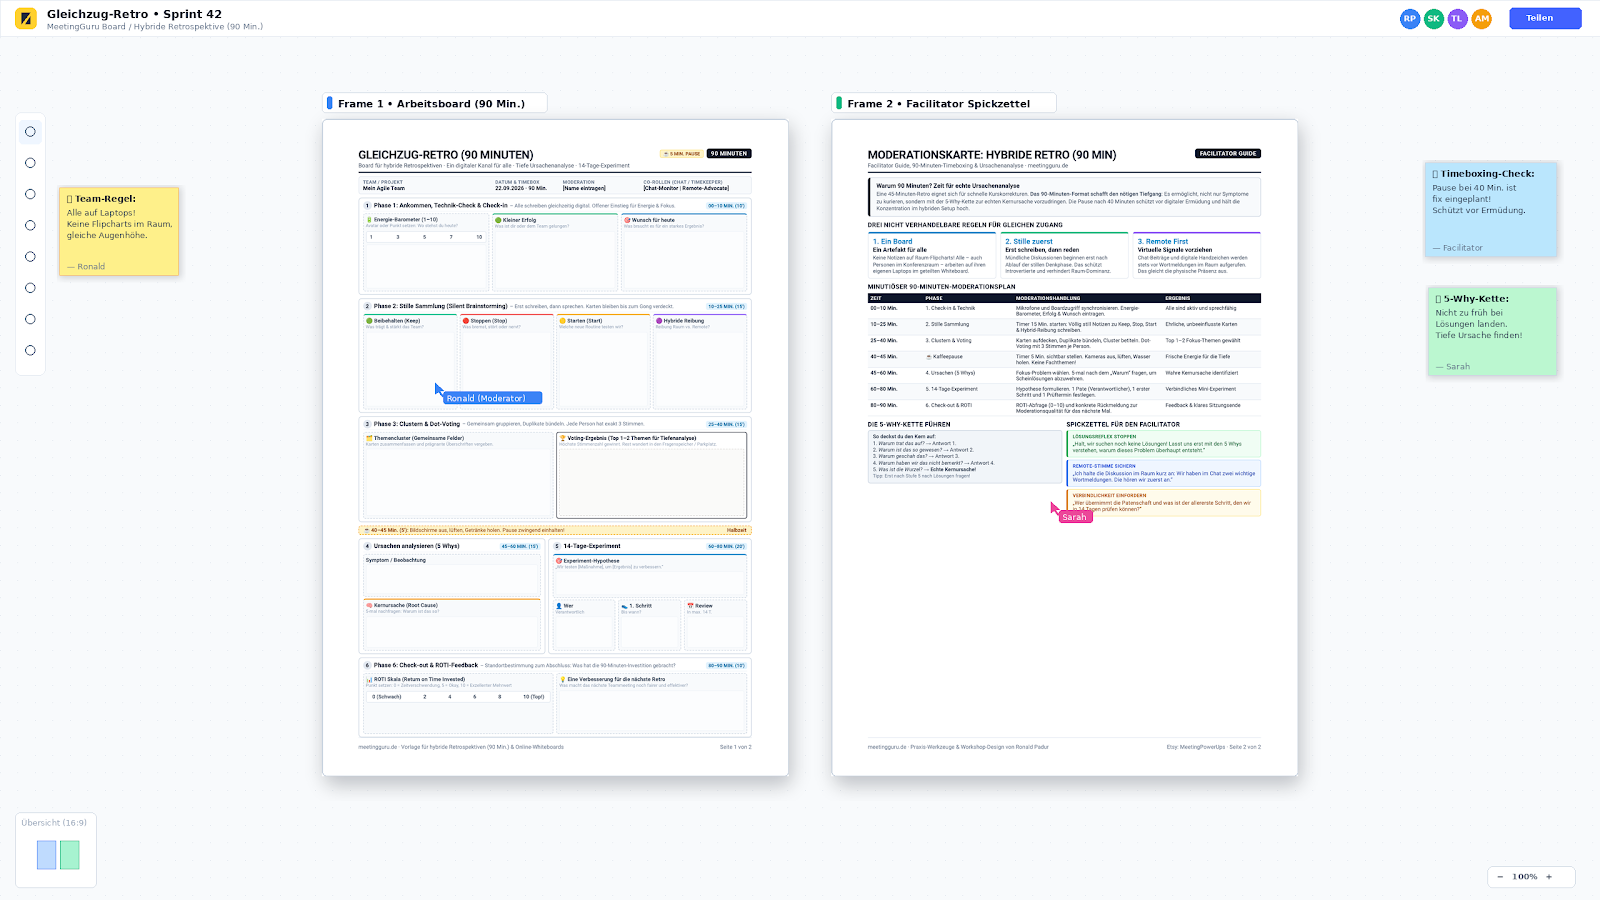Select the 'Stoppen (Stop)' column
The height and width of the screenshot is (900, 1600).
[507, 363]
